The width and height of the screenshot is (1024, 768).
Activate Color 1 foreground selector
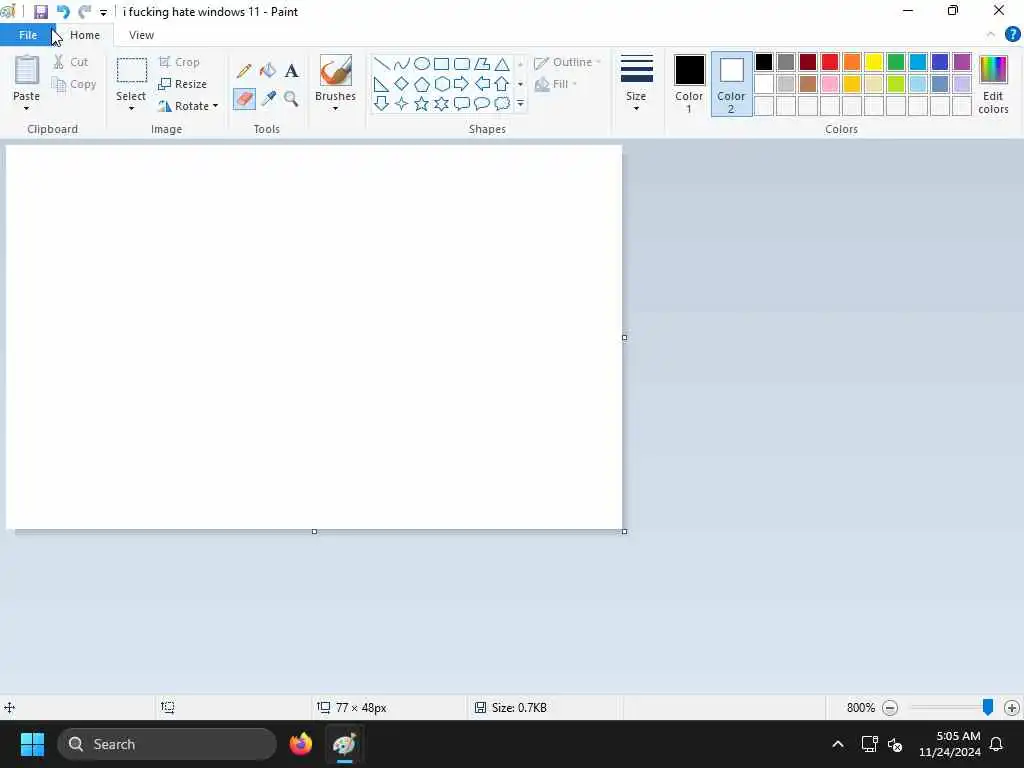point(689,84)
